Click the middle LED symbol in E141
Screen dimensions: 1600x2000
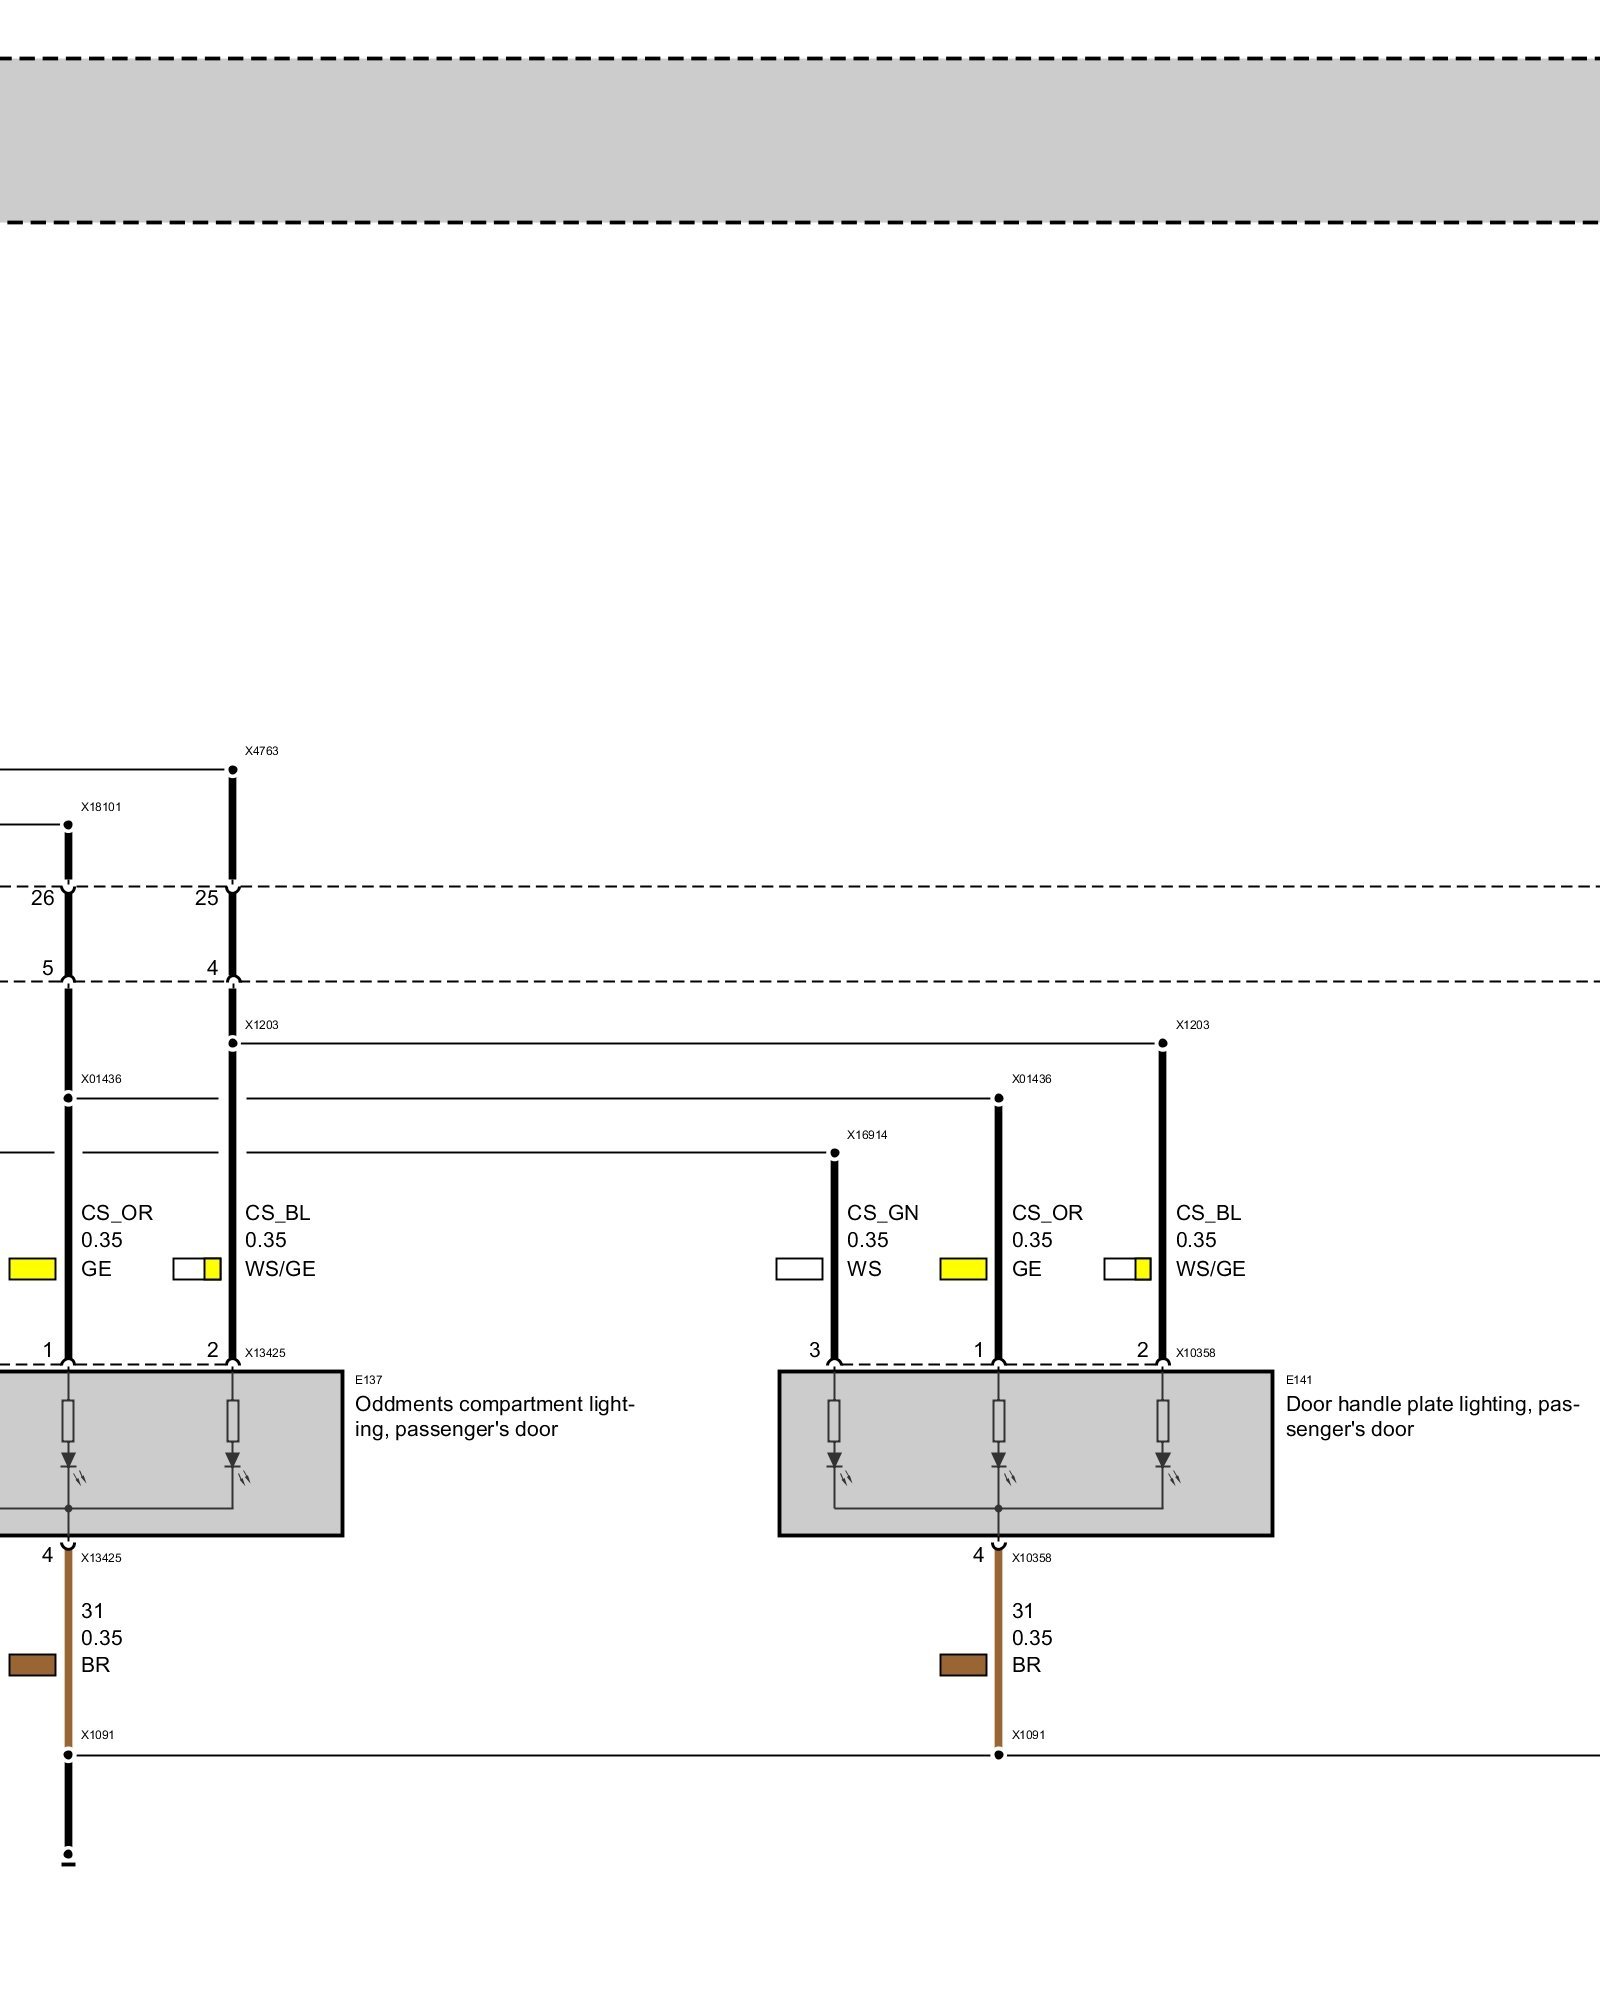click(998, 1461)
